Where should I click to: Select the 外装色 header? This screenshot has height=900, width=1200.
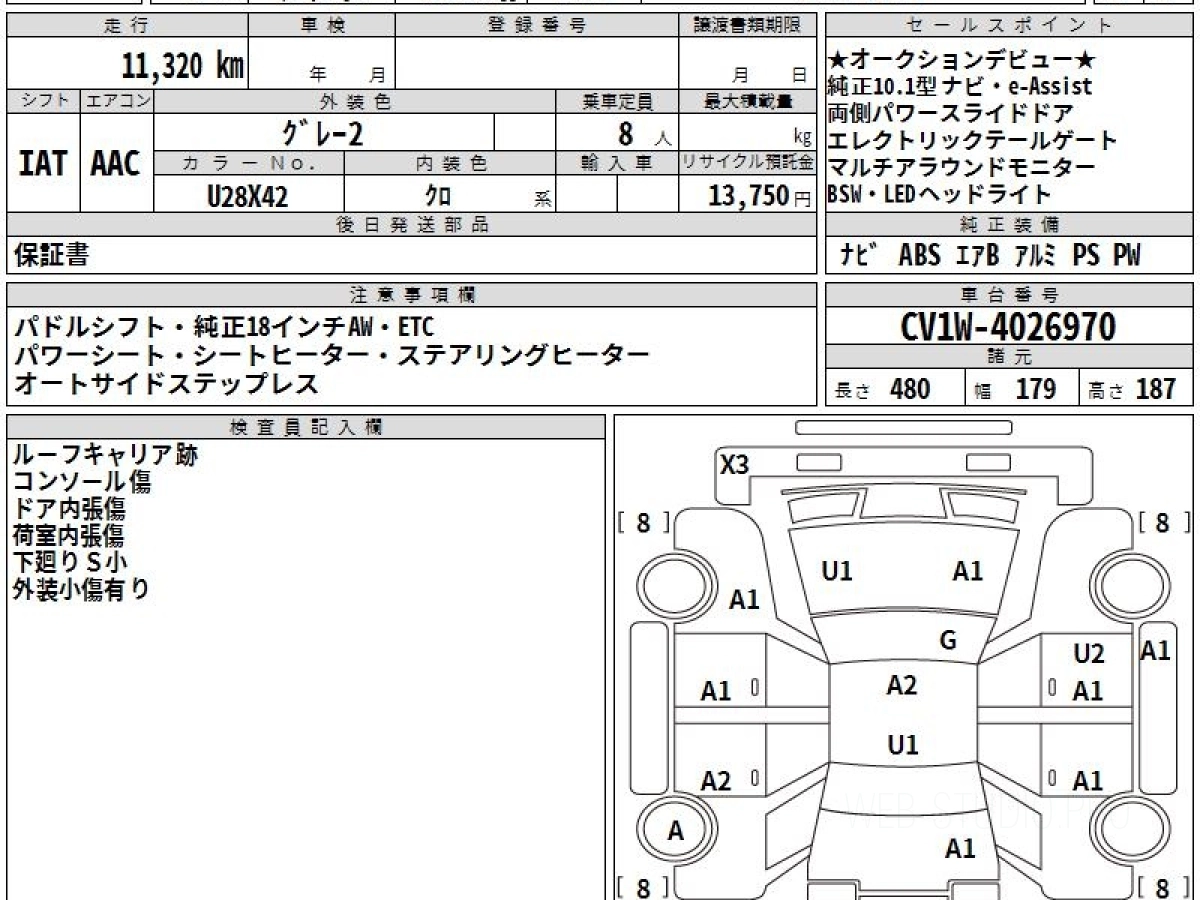pyautogui.click(x=355, y=101)
